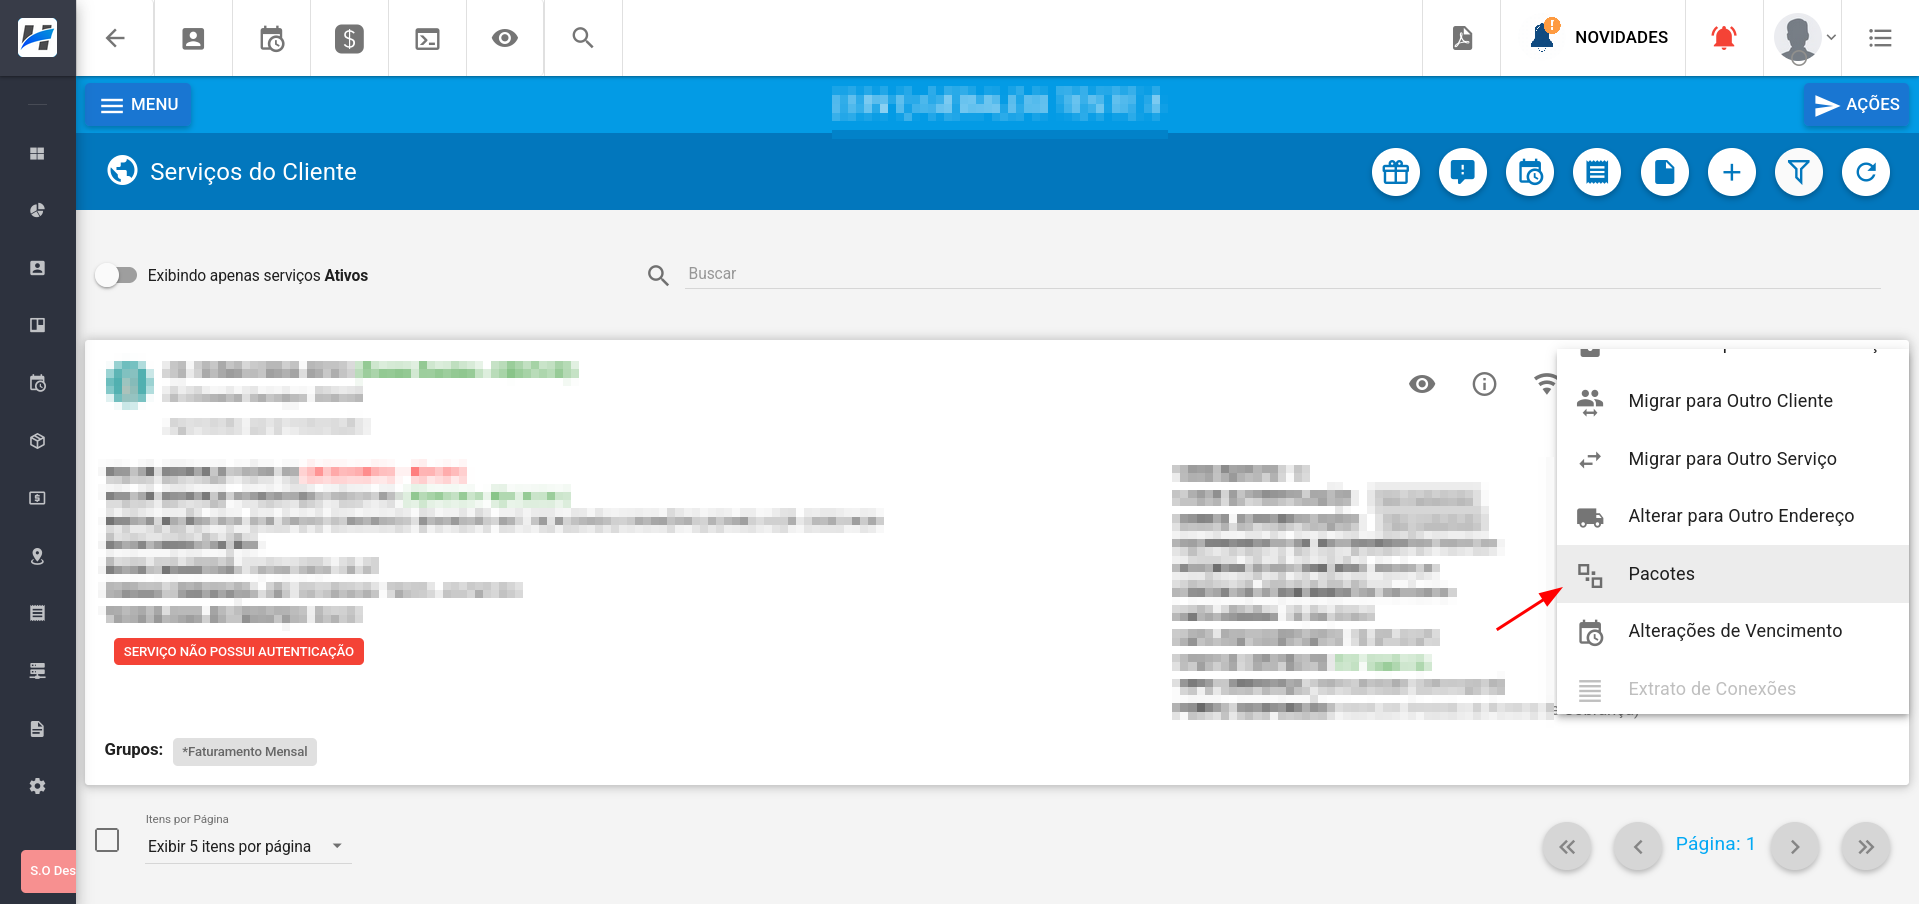Click the calendar clock round button

[x=1530, y=172]
